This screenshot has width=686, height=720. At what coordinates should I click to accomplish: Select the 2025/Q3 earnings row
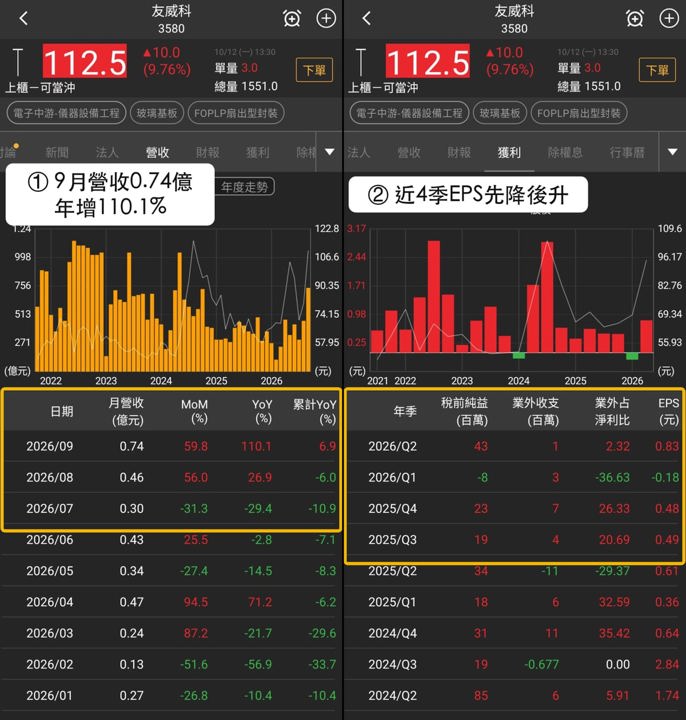pyautogui.click(x=515, y=540)
